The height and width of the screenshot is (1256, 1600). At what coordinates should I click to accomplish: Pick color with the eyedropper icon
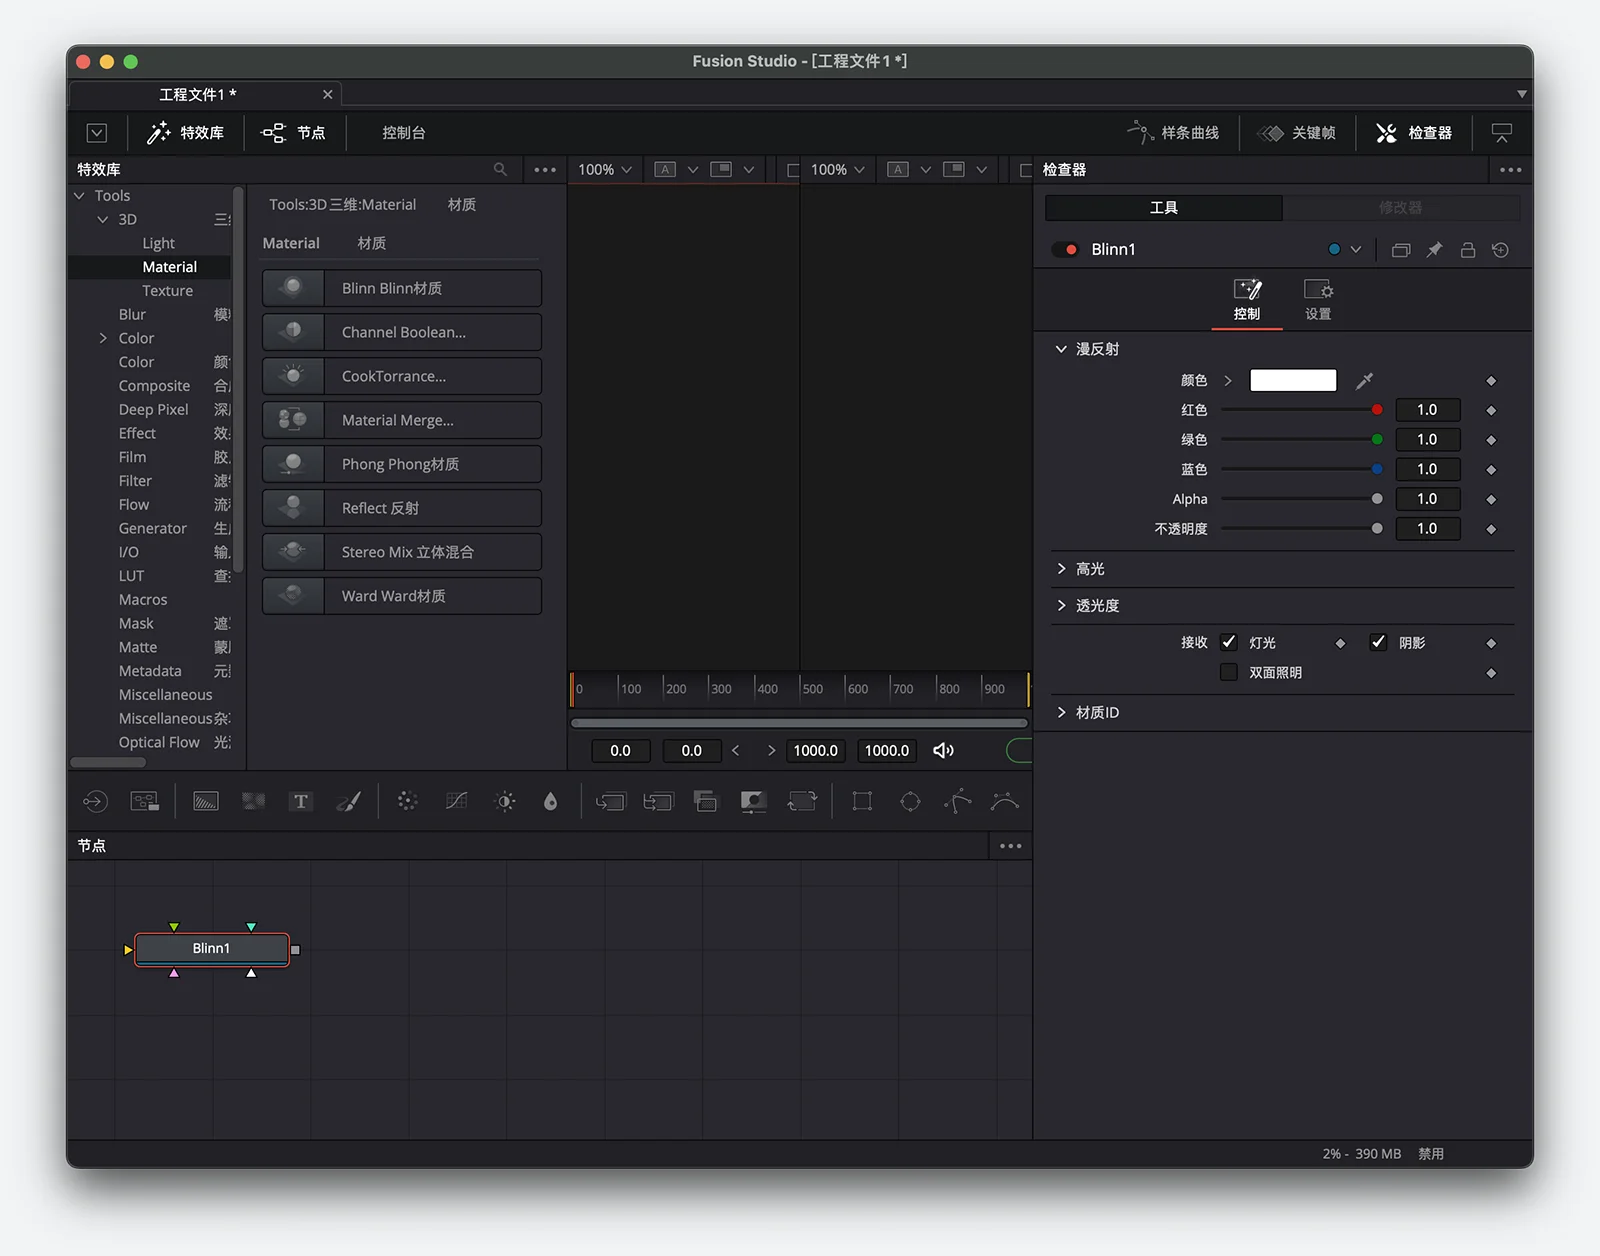[1364, 381]
